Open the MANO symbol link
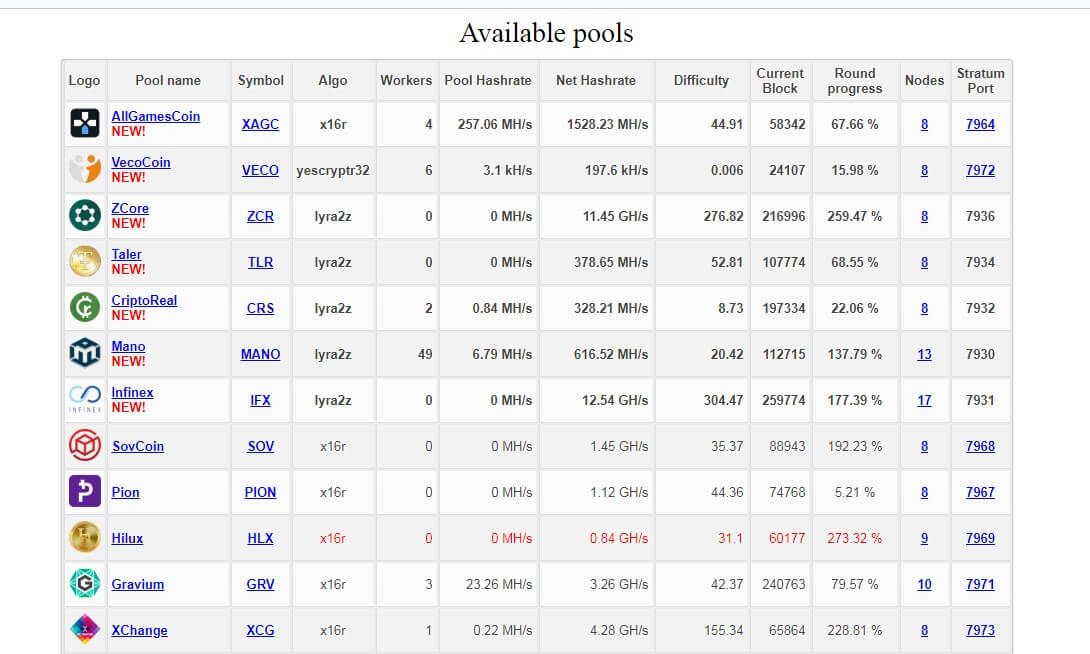 pos(260,354)
